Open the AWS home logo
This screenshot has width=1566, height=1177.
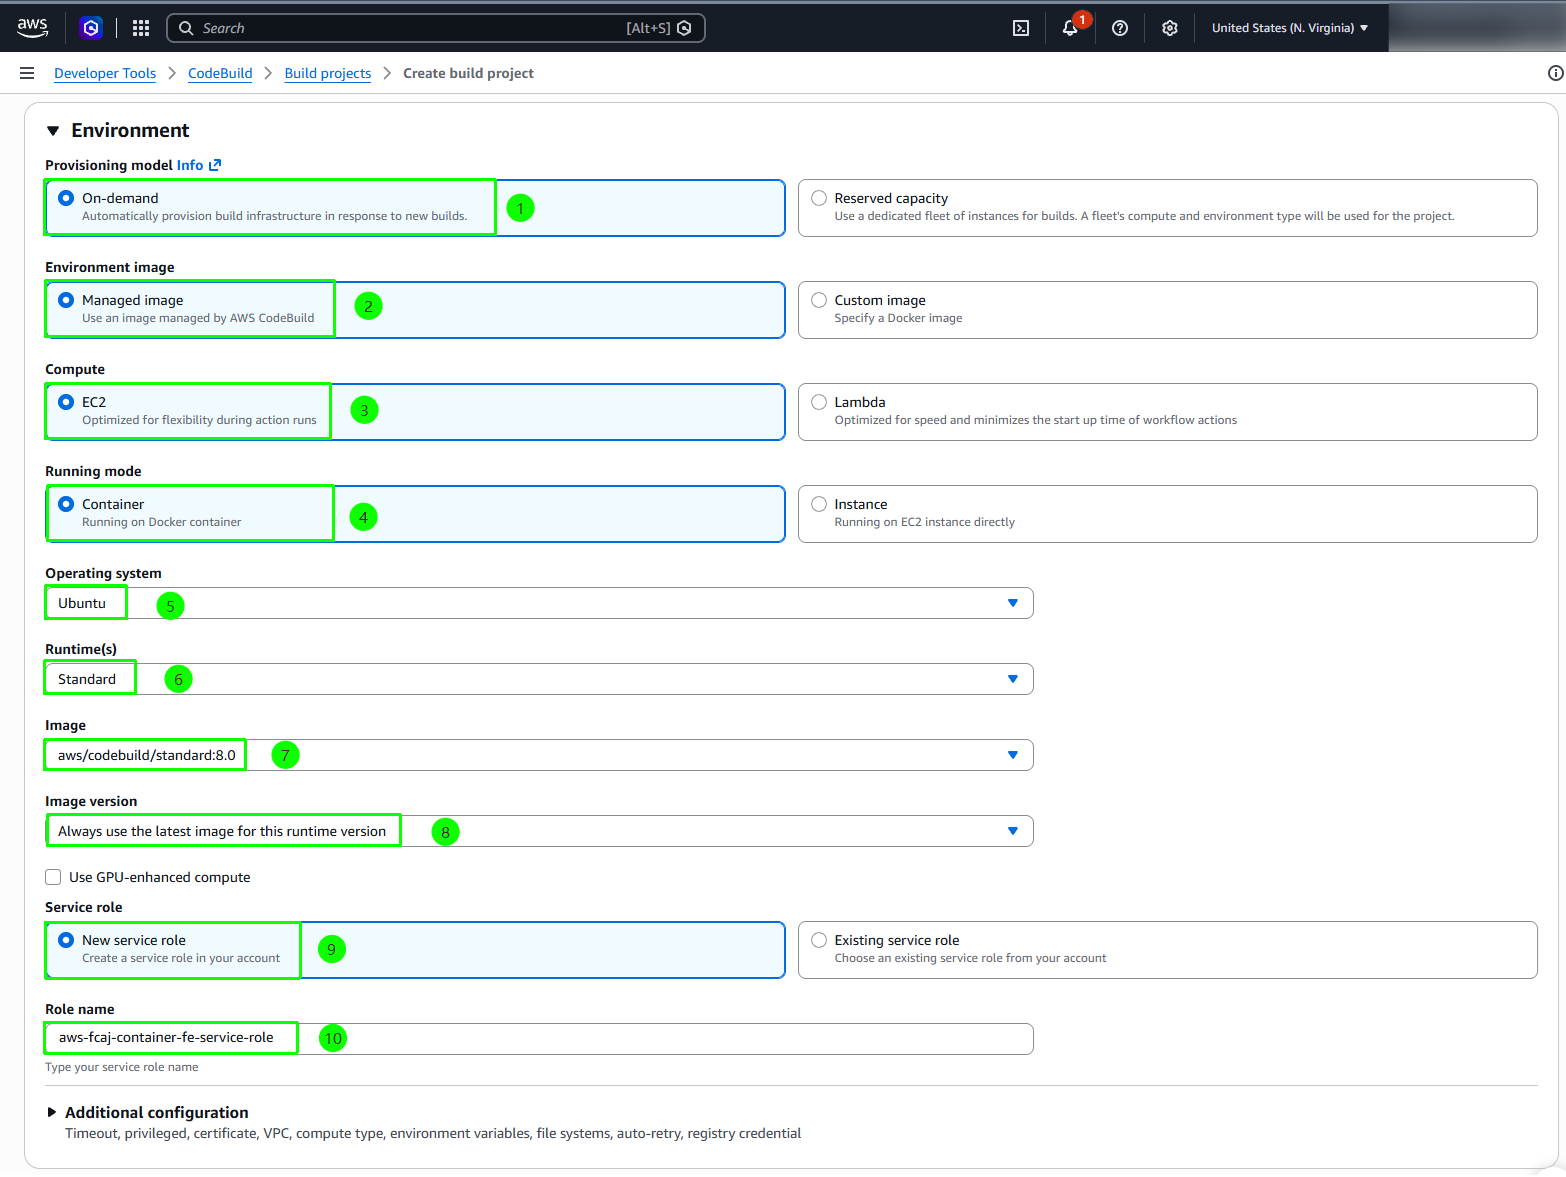[x=32, y=28]
